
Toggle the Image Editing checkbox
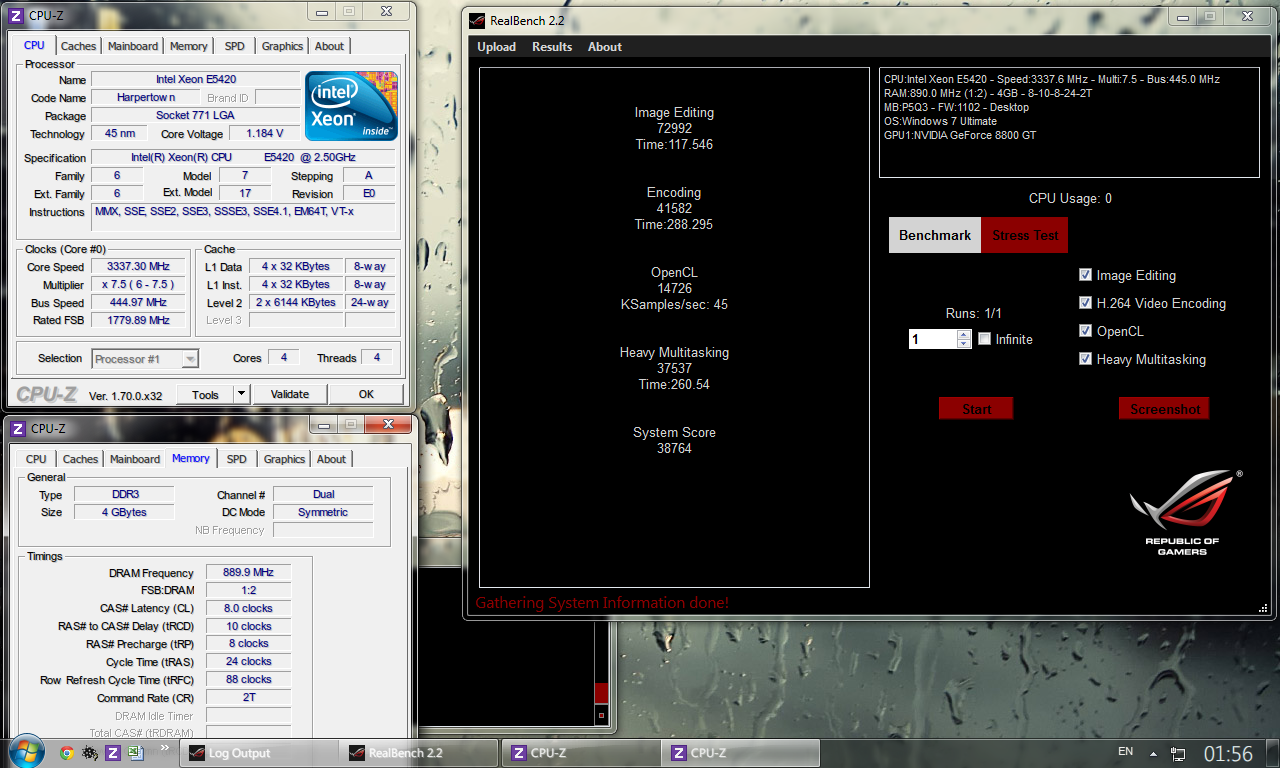pos(1086,275)
